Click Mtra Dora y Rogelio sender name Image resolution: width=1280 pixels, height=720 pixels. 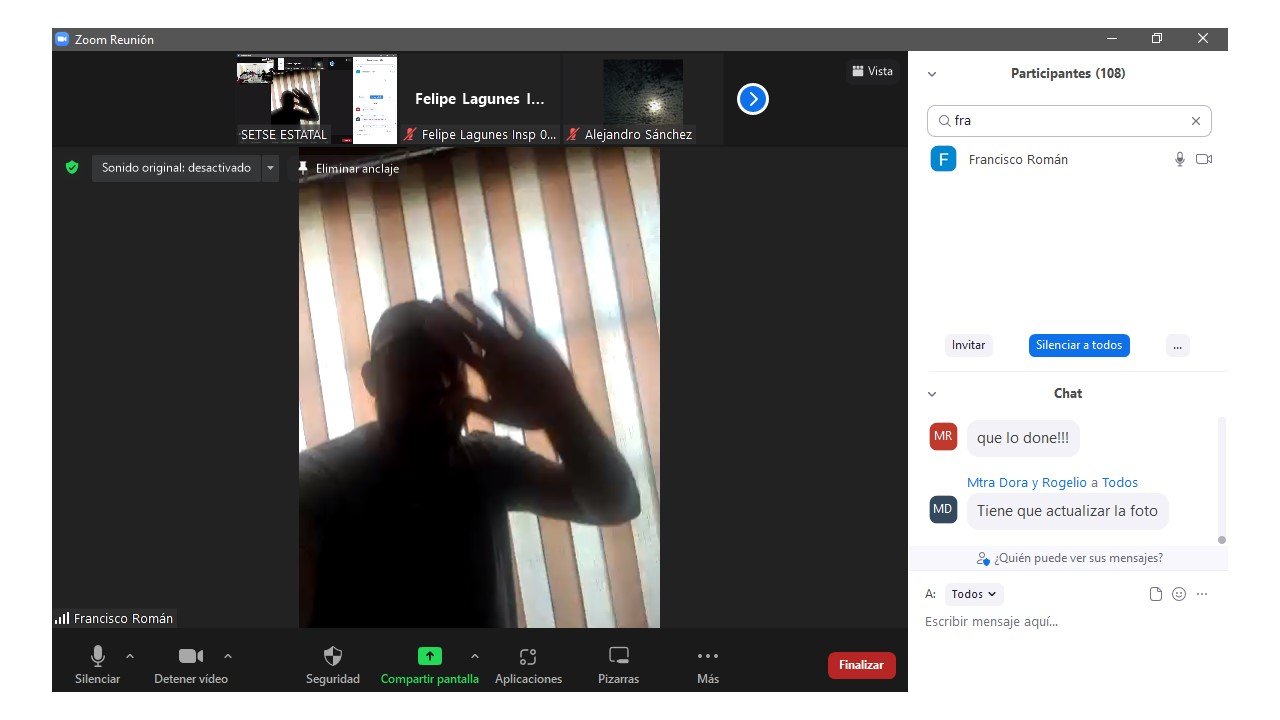coord(1027,482)
